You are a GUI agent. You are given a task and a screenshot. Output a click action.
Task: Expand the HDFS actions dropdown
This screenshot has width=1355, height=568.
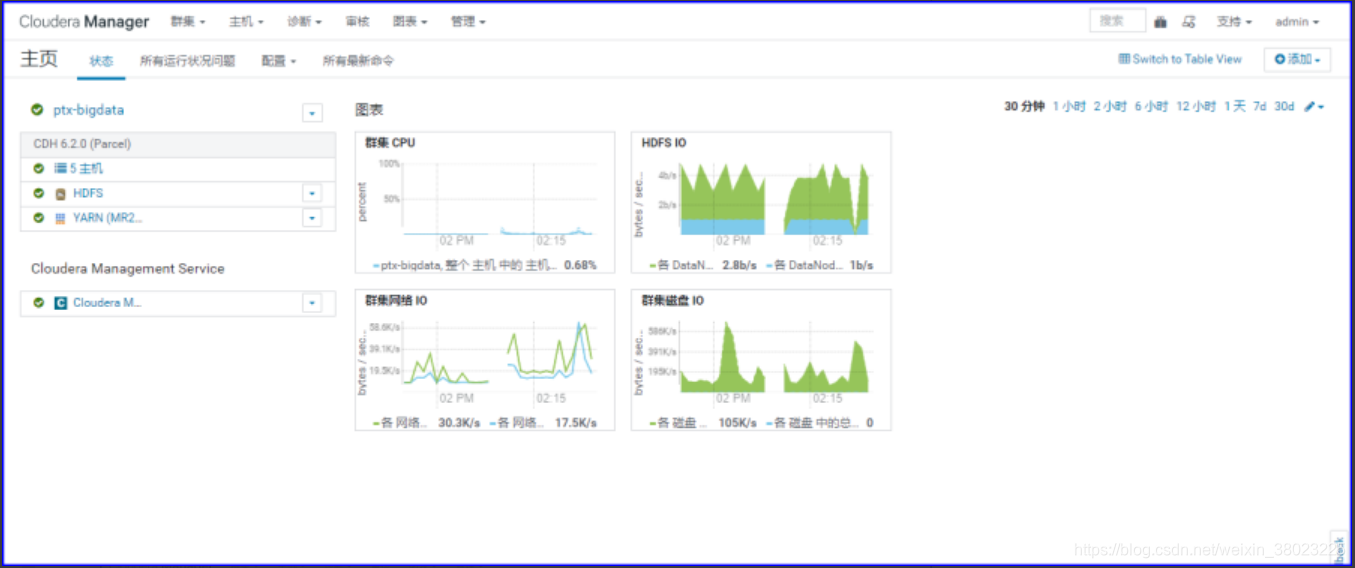(x=313, y=193)
